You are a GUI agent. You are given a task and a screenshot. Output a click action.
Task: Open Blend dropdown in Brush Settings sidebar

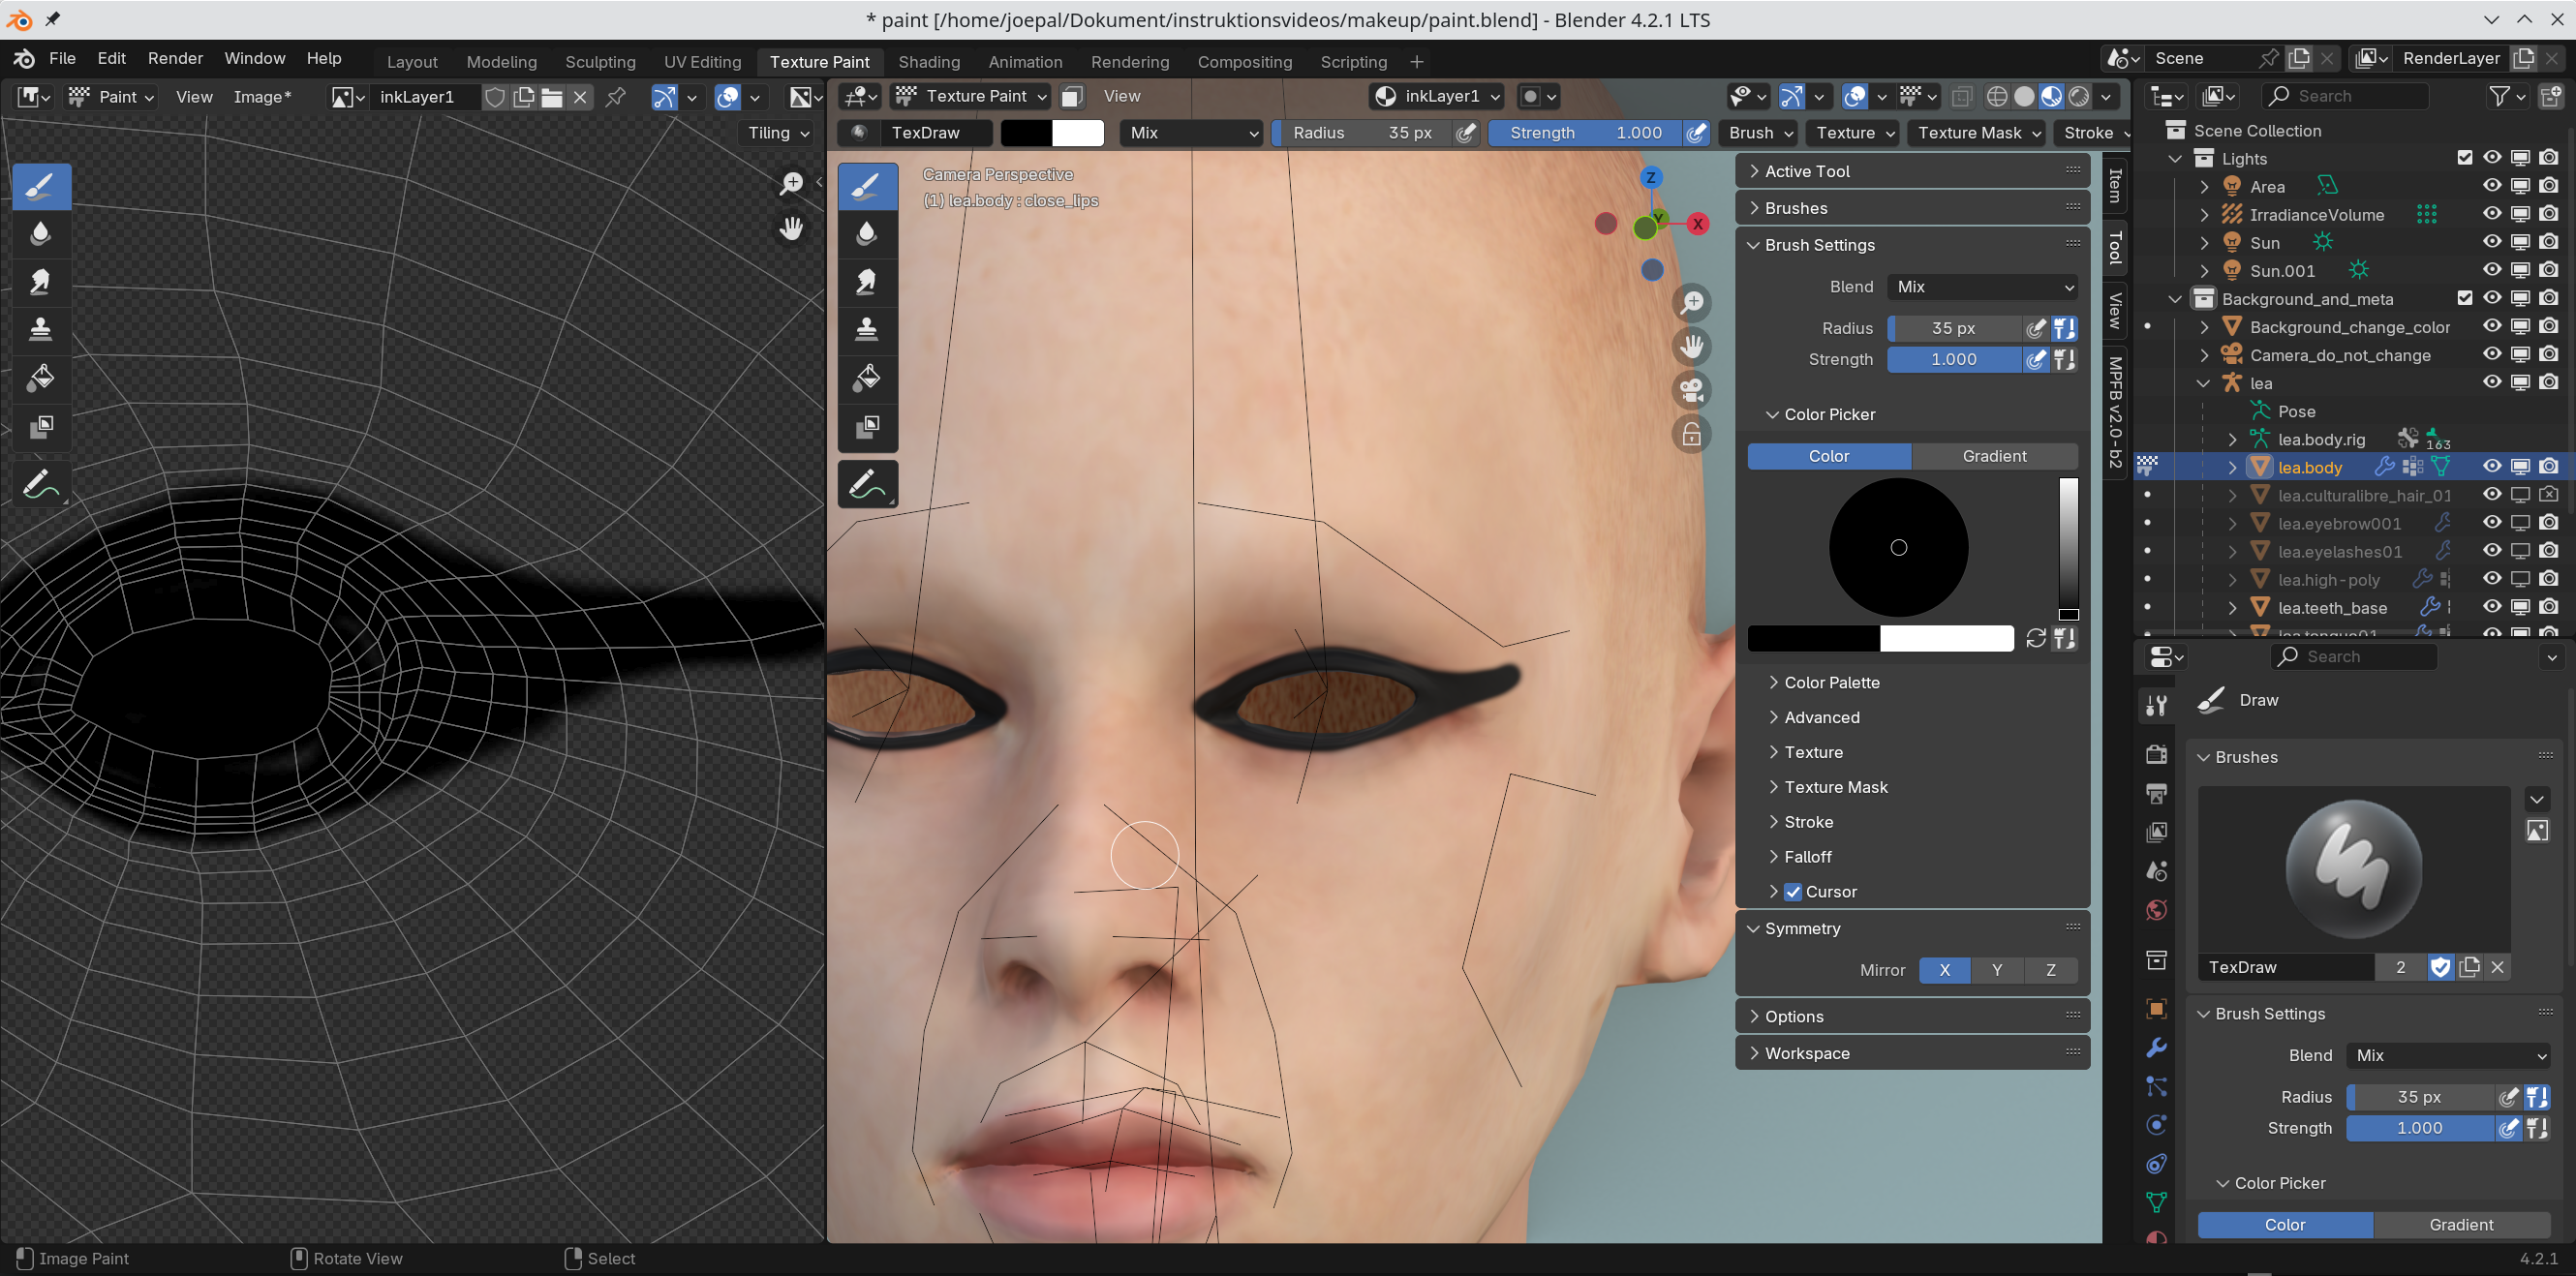[1982, 287]
